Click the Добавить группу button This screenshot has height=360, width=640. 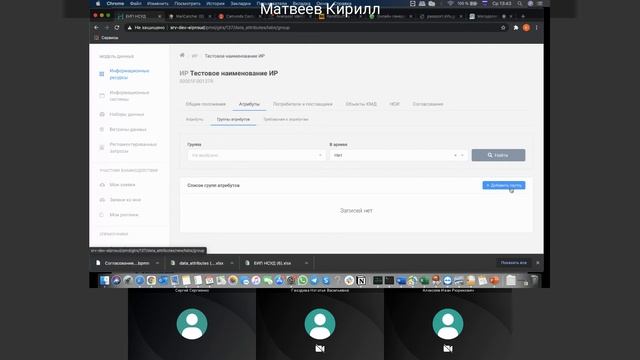[504, 185]
